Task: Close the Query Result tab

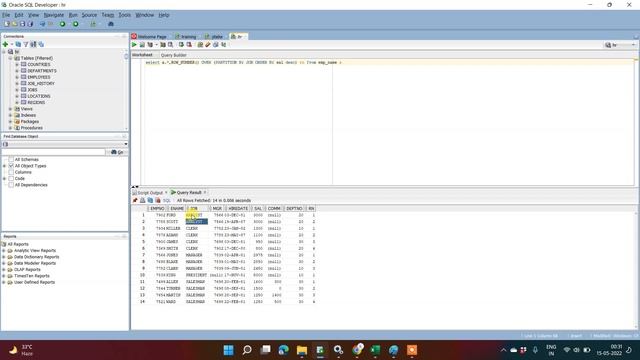Action: [x=205, y=192]
